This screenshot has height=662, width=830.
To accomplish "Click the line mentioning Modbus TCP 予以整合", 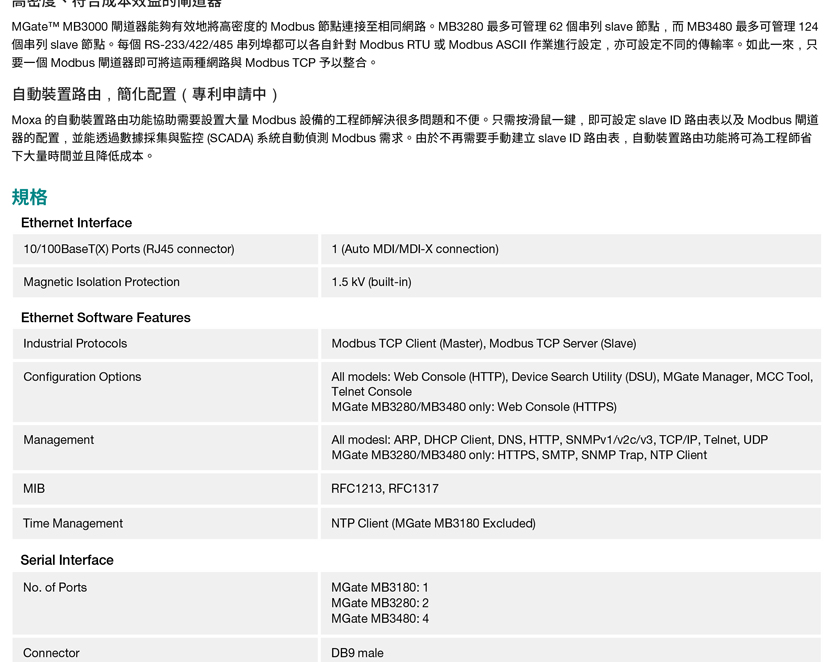I will [194, 62].
